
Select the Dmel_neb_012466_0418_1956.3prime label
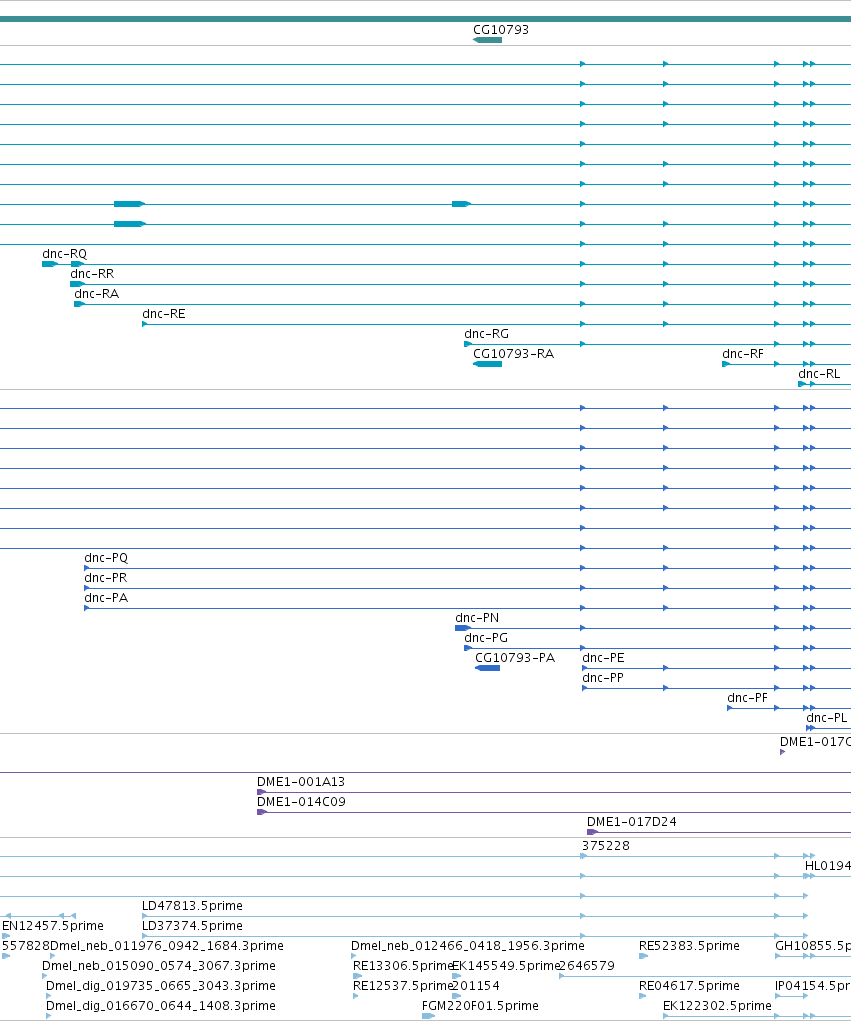click(x=467, y=946)
